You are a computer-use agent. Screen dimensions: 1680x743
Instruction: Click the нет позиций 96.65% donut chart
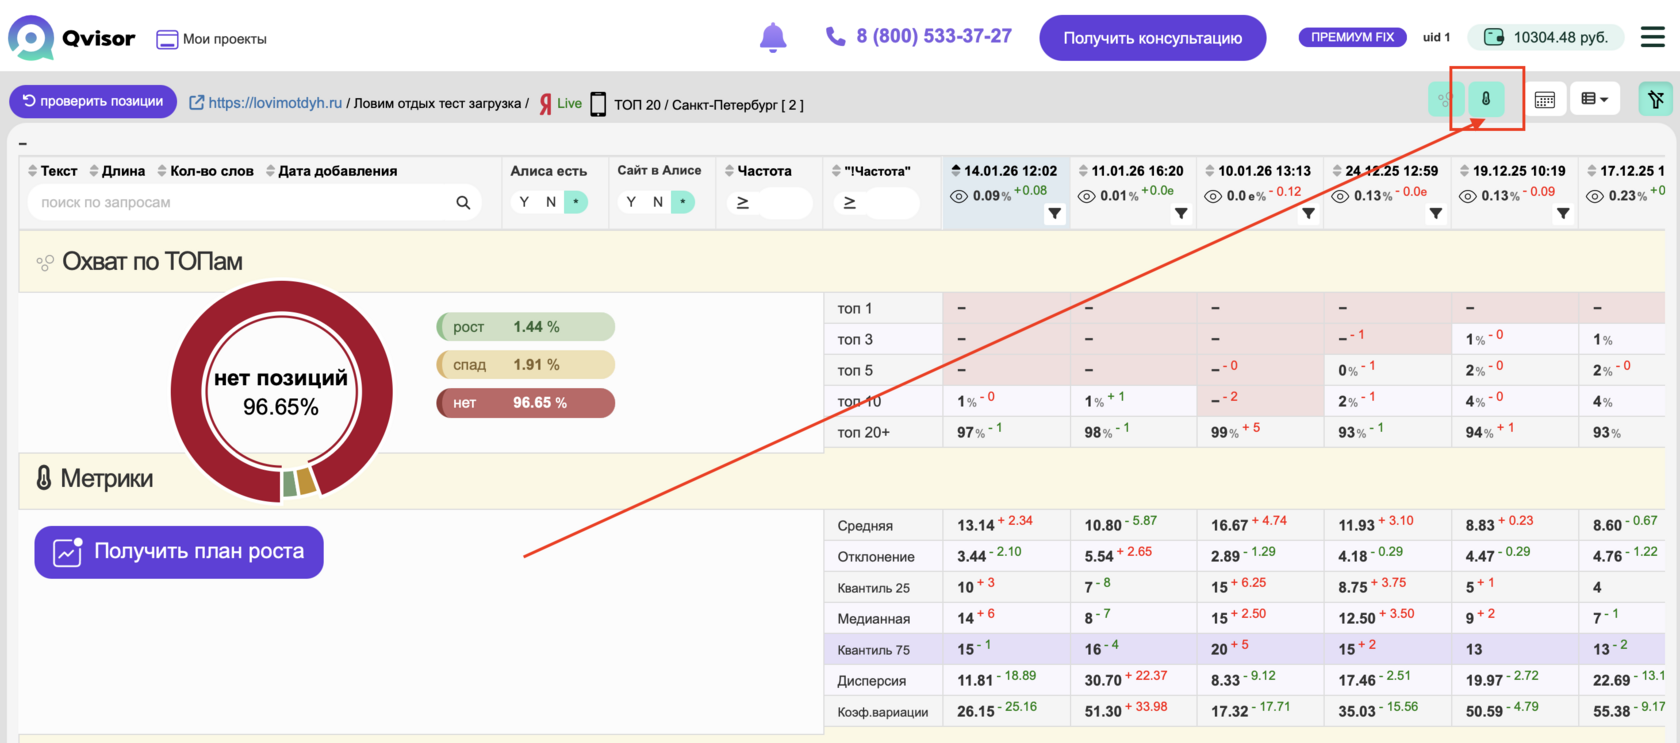[x=281, y=391]
